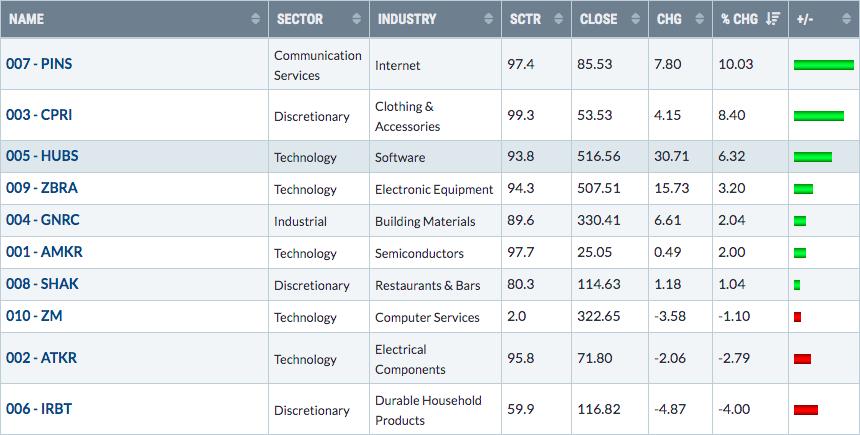Click the SCTR column sort icon

coord(558,19)
